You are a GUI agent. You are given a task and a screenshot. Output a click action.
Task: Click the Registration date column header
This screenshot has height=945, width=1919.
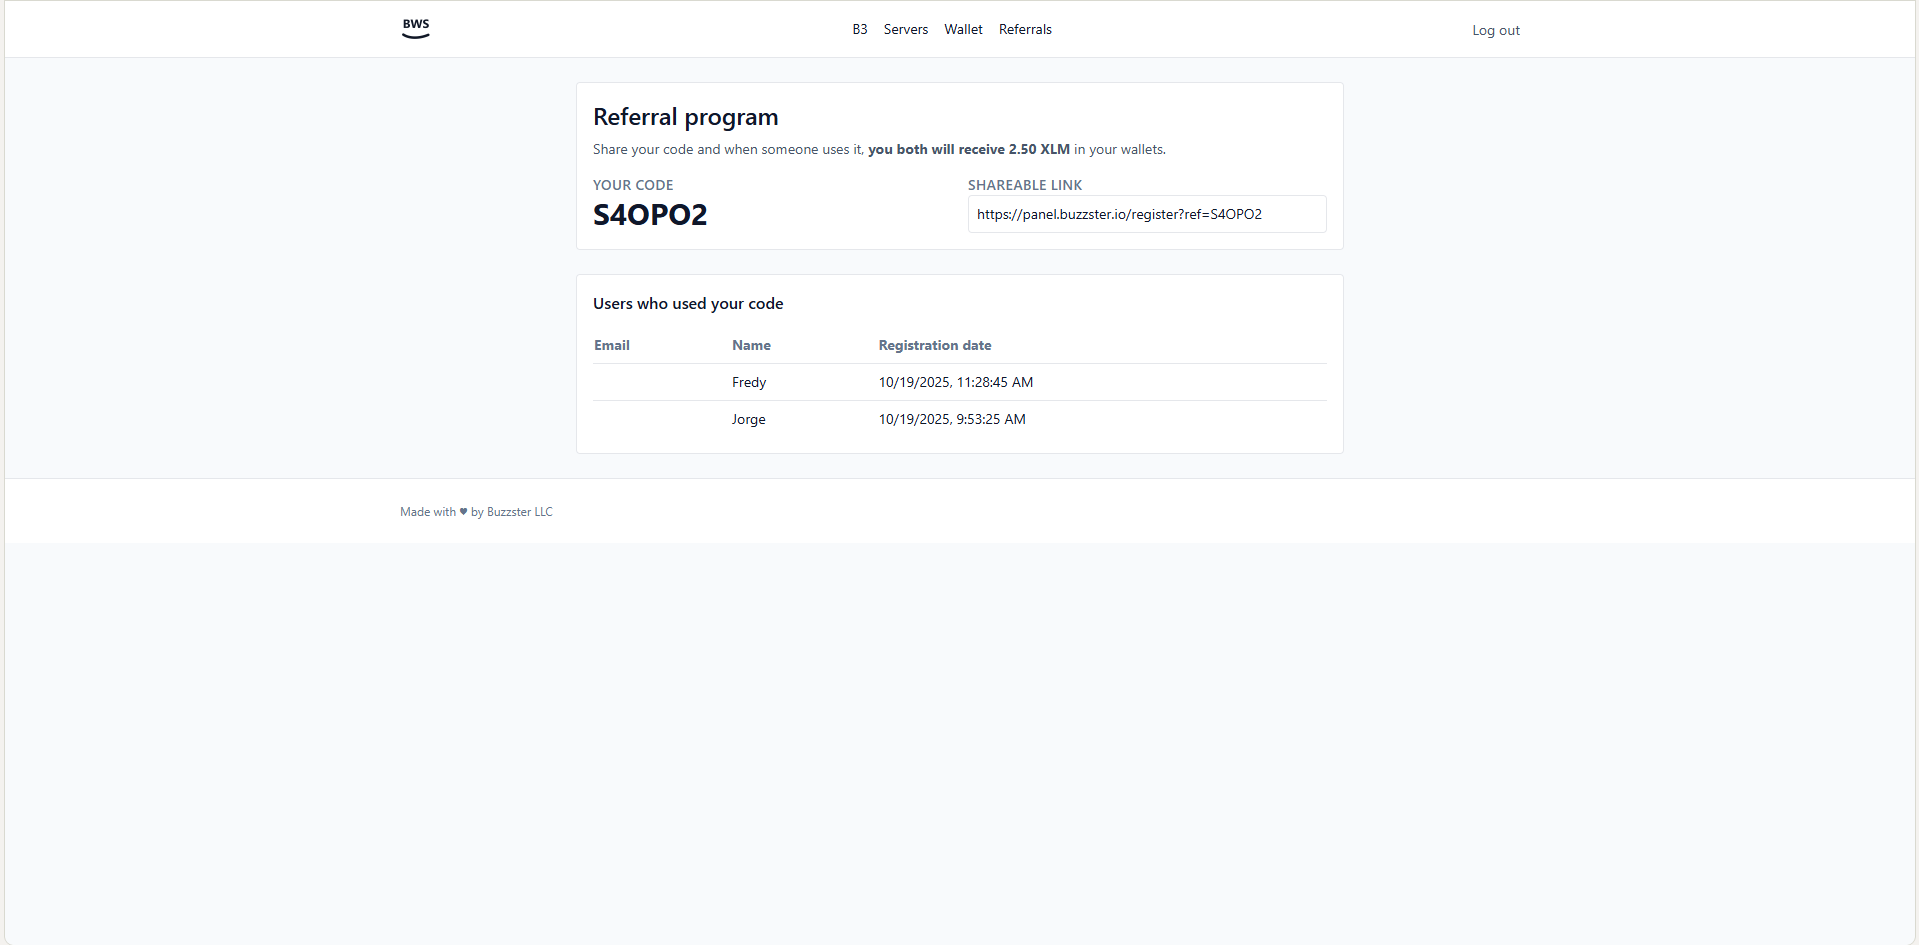pos(934,345)
